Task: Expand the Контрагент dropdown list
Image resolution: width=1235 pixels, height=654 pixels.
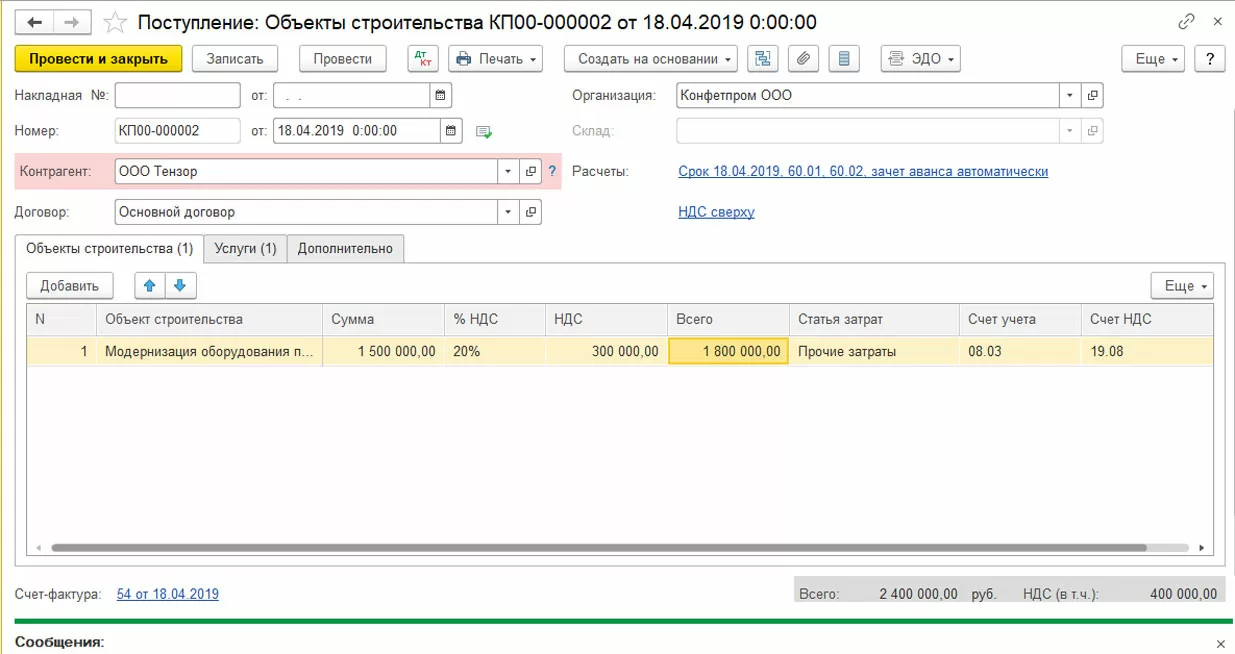Action: [509, 171]
